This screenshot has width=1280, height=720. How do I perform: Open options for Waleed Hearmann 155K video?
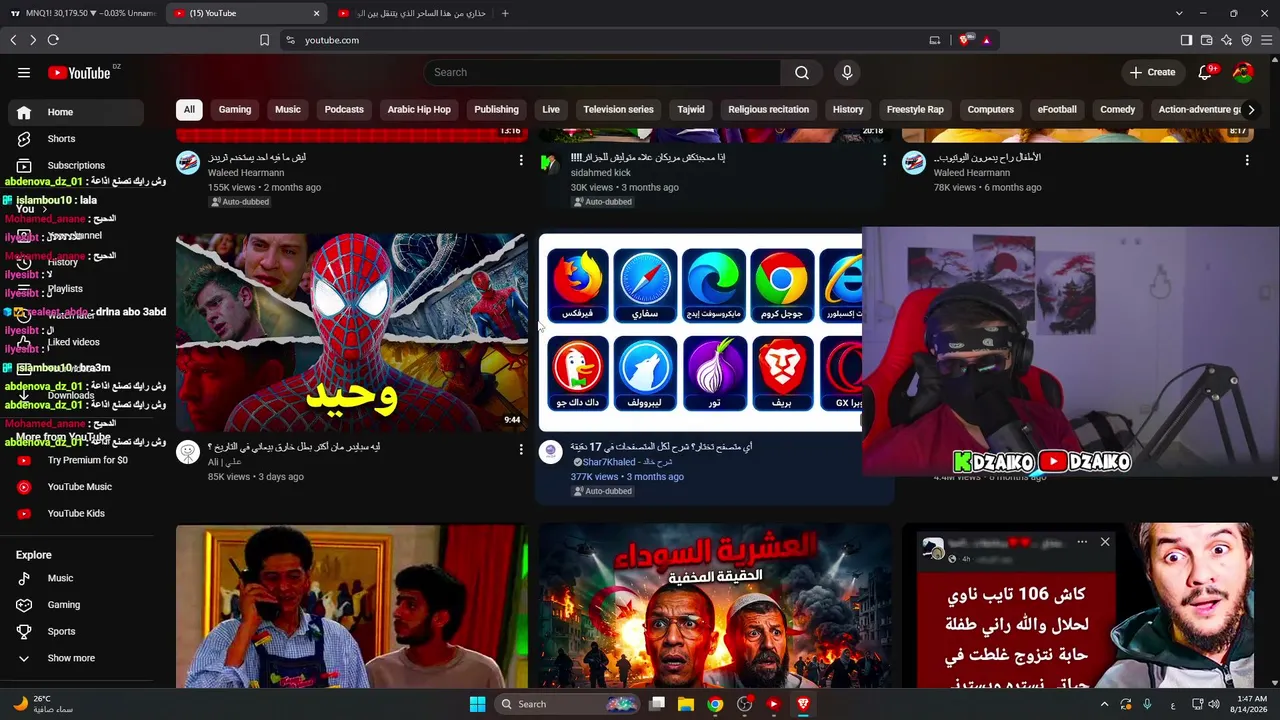[x=521, y=160]
